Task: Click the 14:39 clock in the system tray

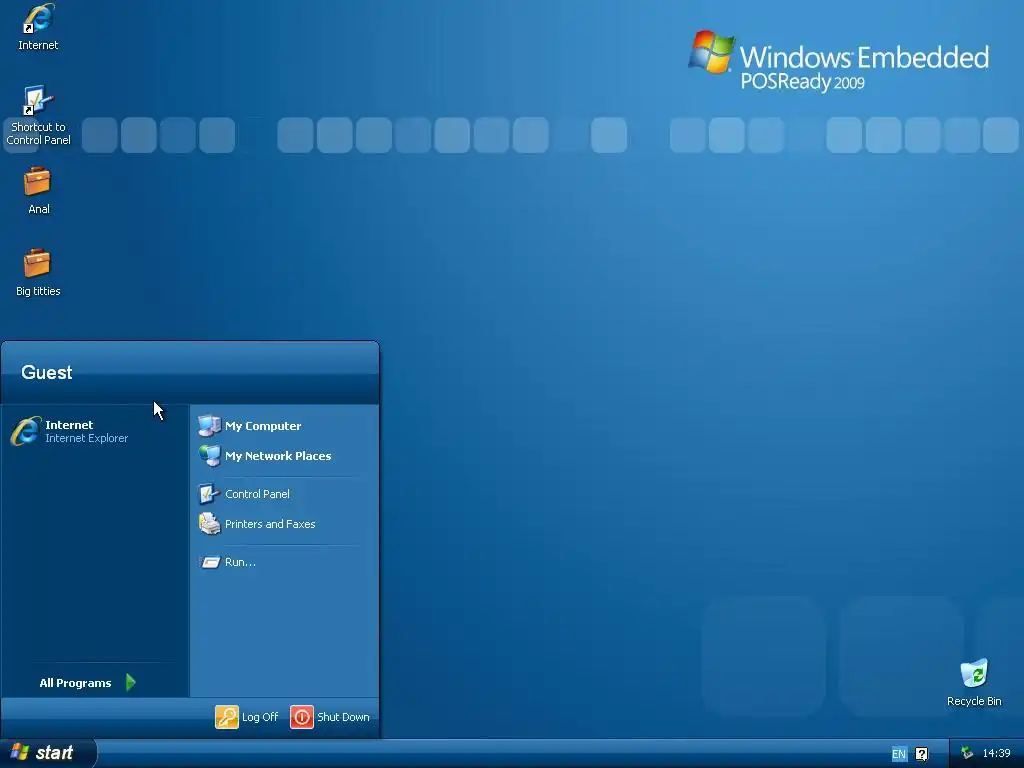Action: (997, 754)
